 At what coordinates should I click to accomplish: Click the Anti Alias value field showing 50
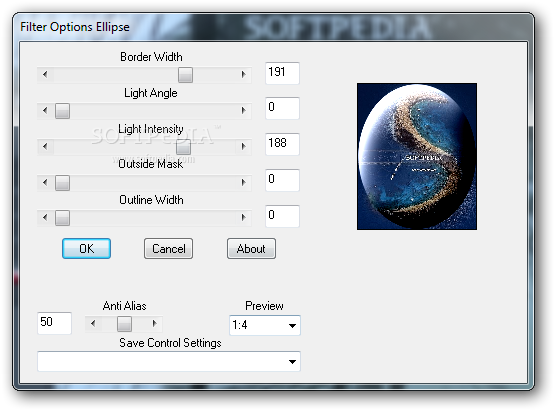pos(55,323)
